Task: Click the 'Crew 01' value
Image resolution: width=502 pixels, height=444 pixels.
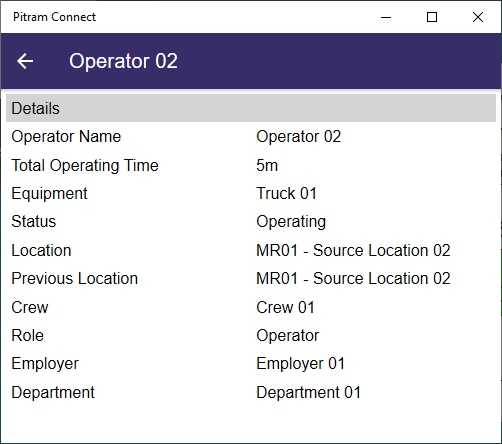Action: pyautogui.click(x=285, y=307)
